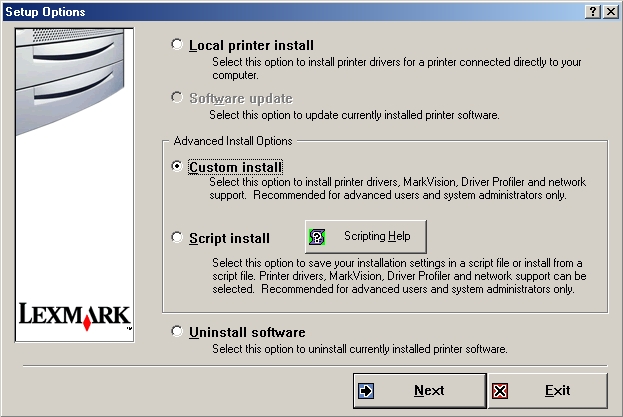Exit the Lexmark setup
Screen dimensions: 623x417
point(547,390)
